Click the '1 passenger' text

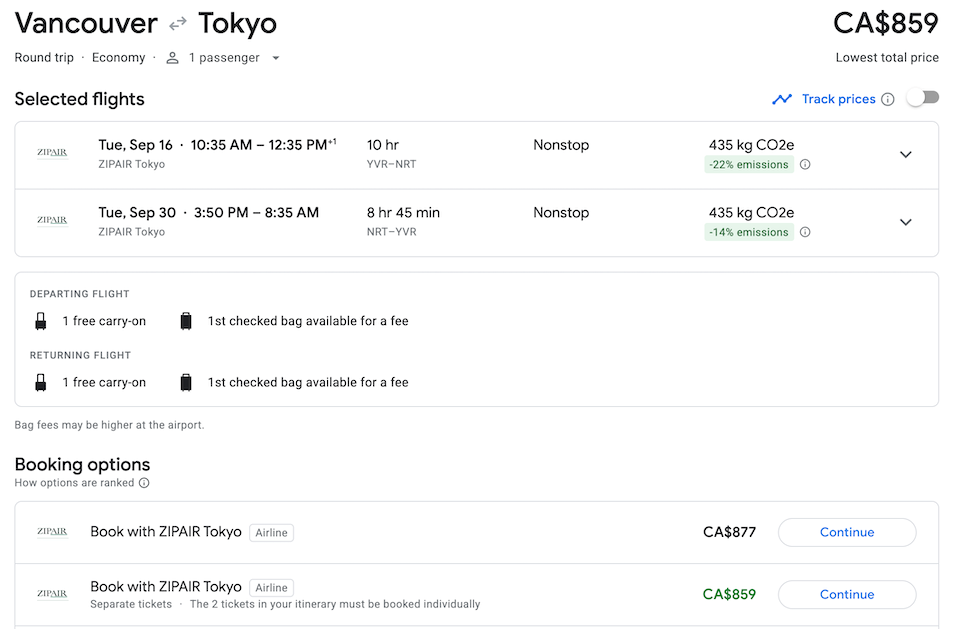[x=224, y=58]
